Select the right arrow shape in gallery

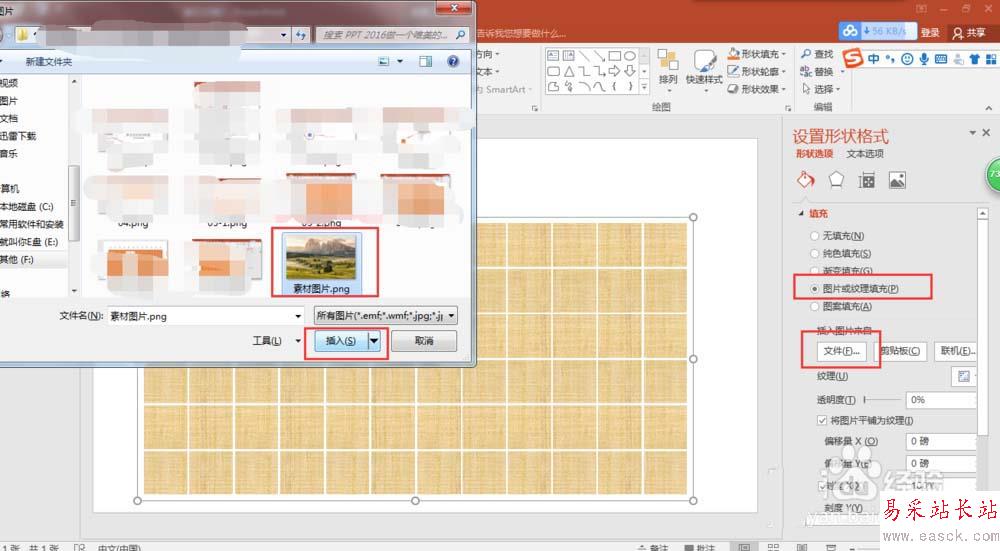click(615, 71)
